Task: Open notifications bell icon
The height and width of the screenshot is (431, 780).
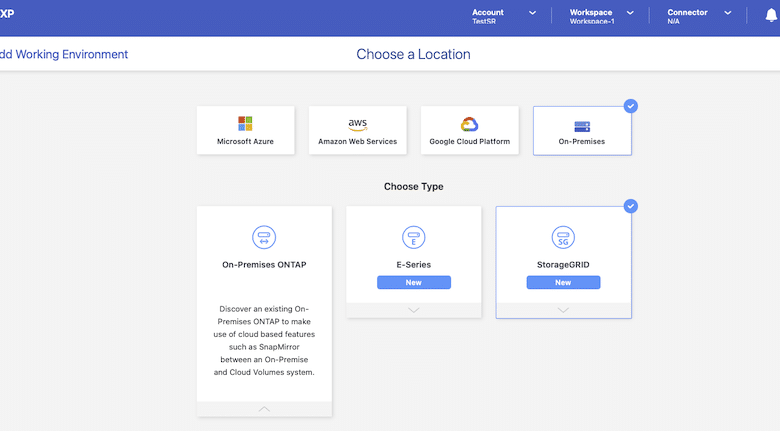Action: 771,15
